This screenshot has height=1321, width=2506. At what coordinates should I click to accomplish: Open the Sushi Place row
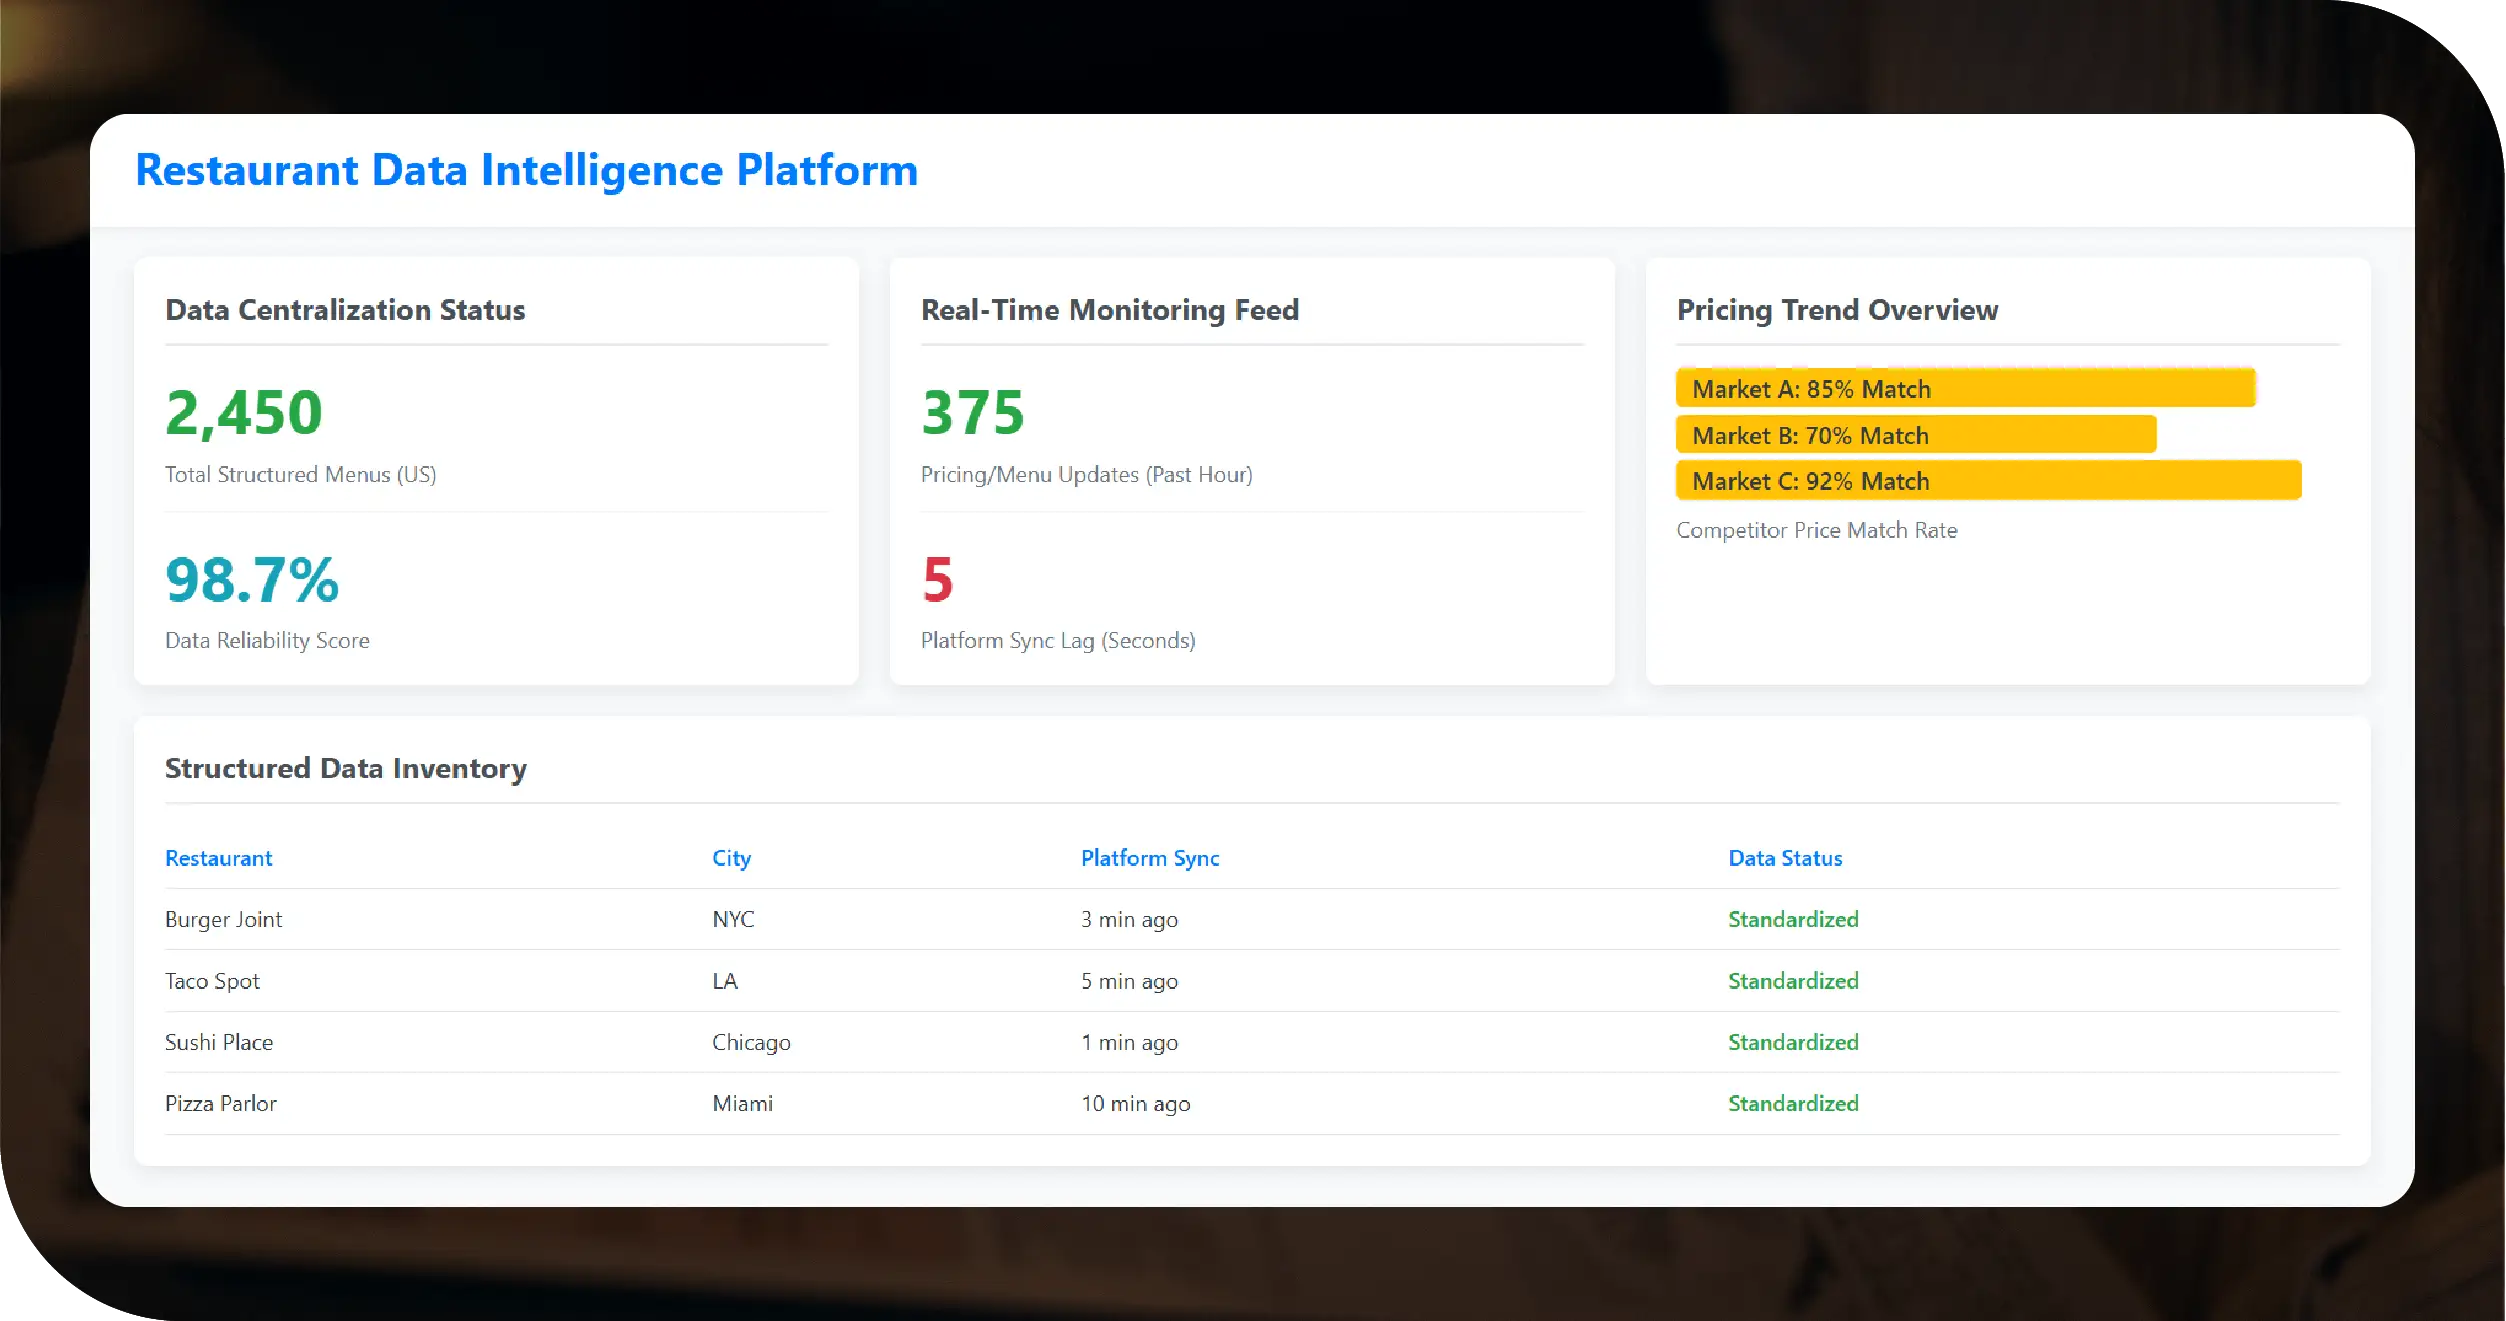[218, 1042]
